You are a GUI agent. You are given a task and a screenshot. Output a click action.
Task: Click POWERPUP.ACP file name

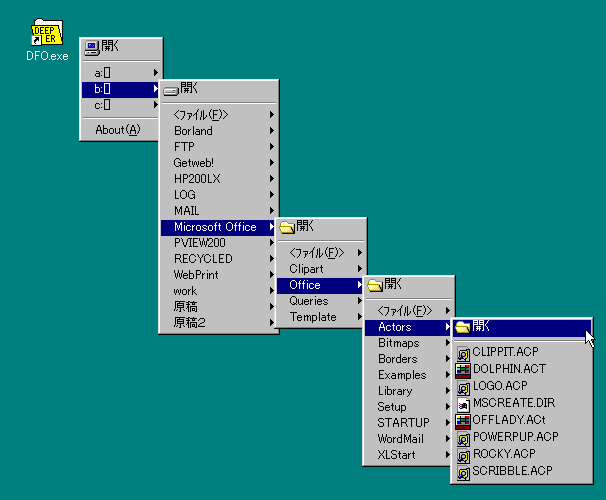[516, 437]
